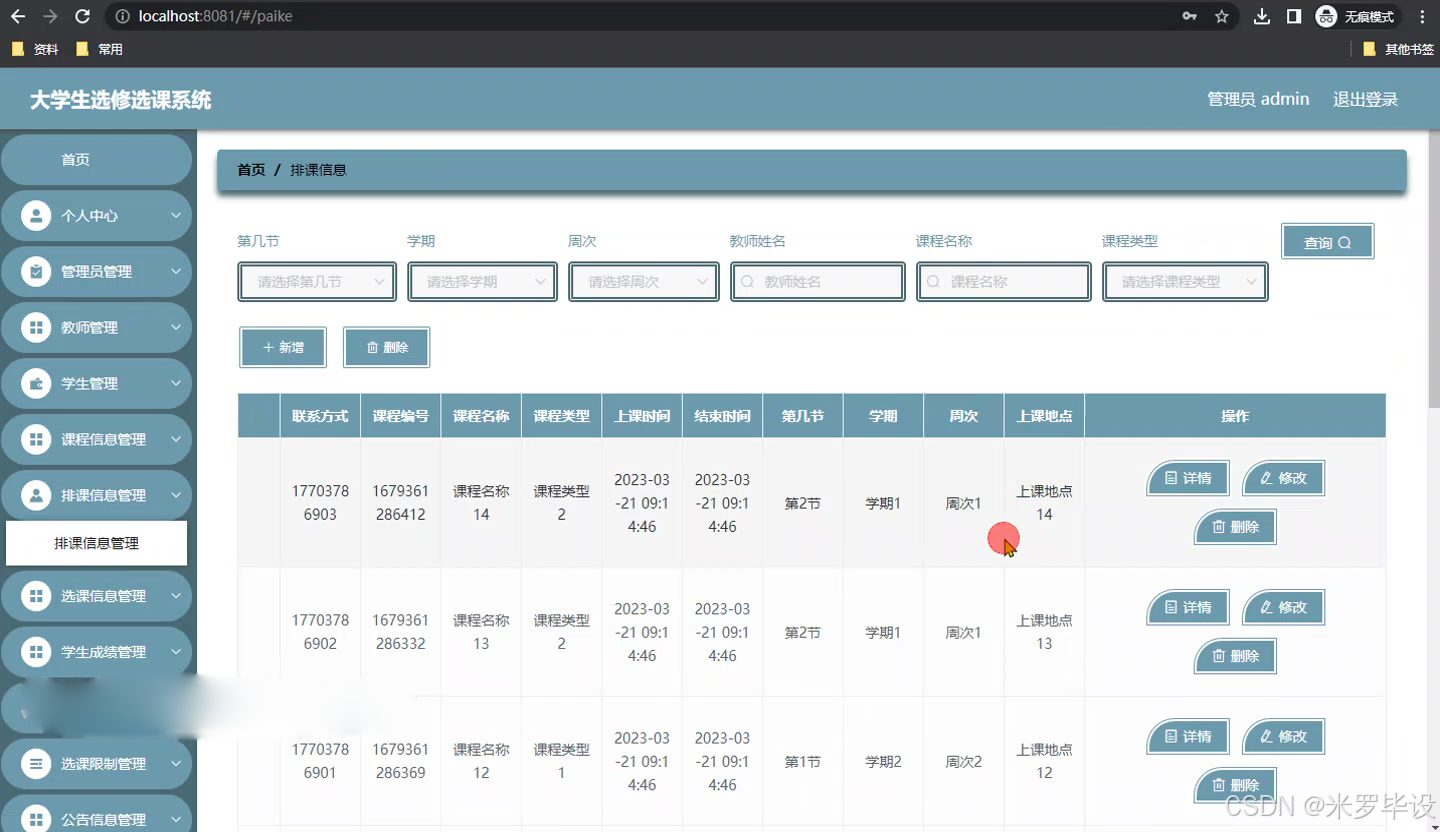Reload the page with the refresh icon
1440x832 pixels.
tap(83, 16)
